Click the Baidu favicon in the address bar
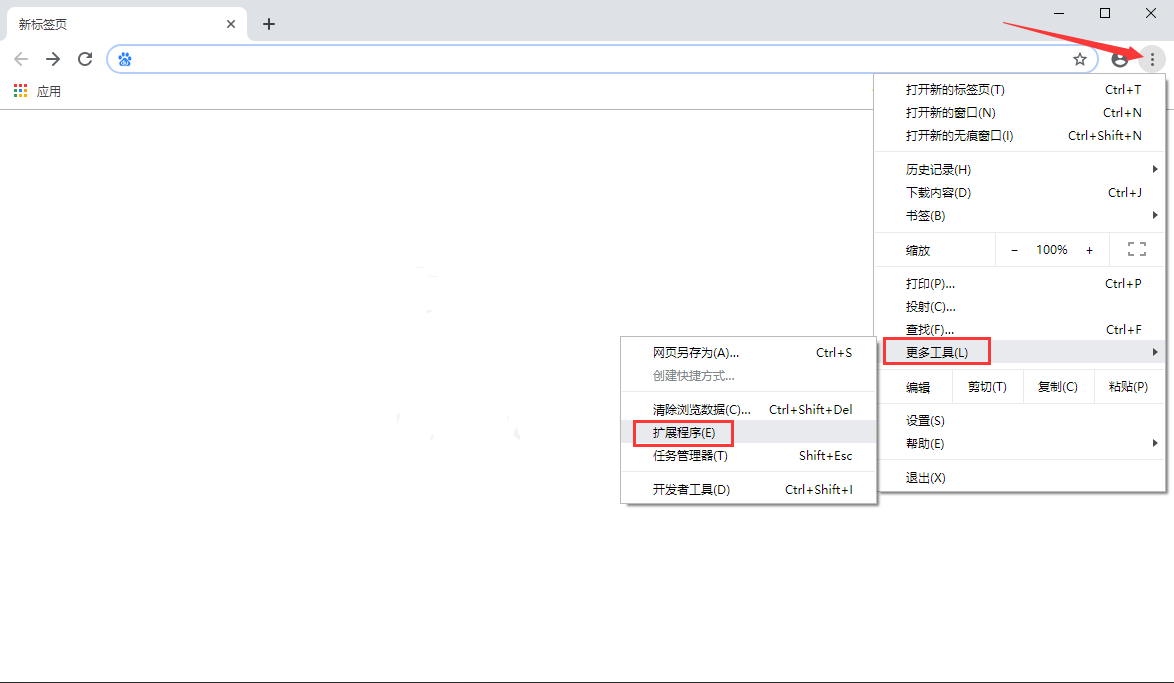Image resolution: width=1174 pixels, height=683 pixels. click(x=124, y=59)
